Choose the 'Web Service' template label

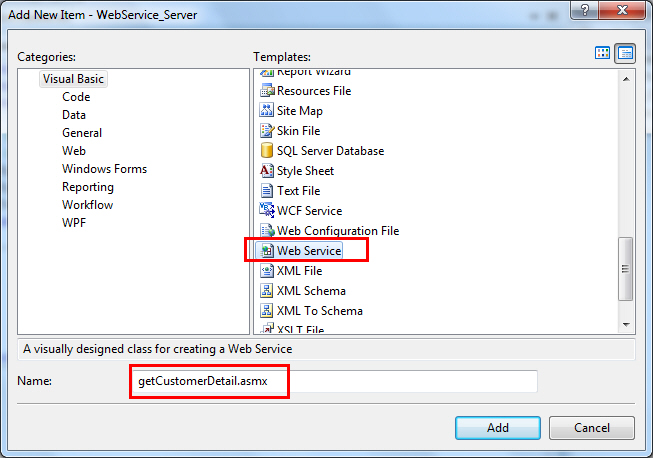click(x=309, y=251)
